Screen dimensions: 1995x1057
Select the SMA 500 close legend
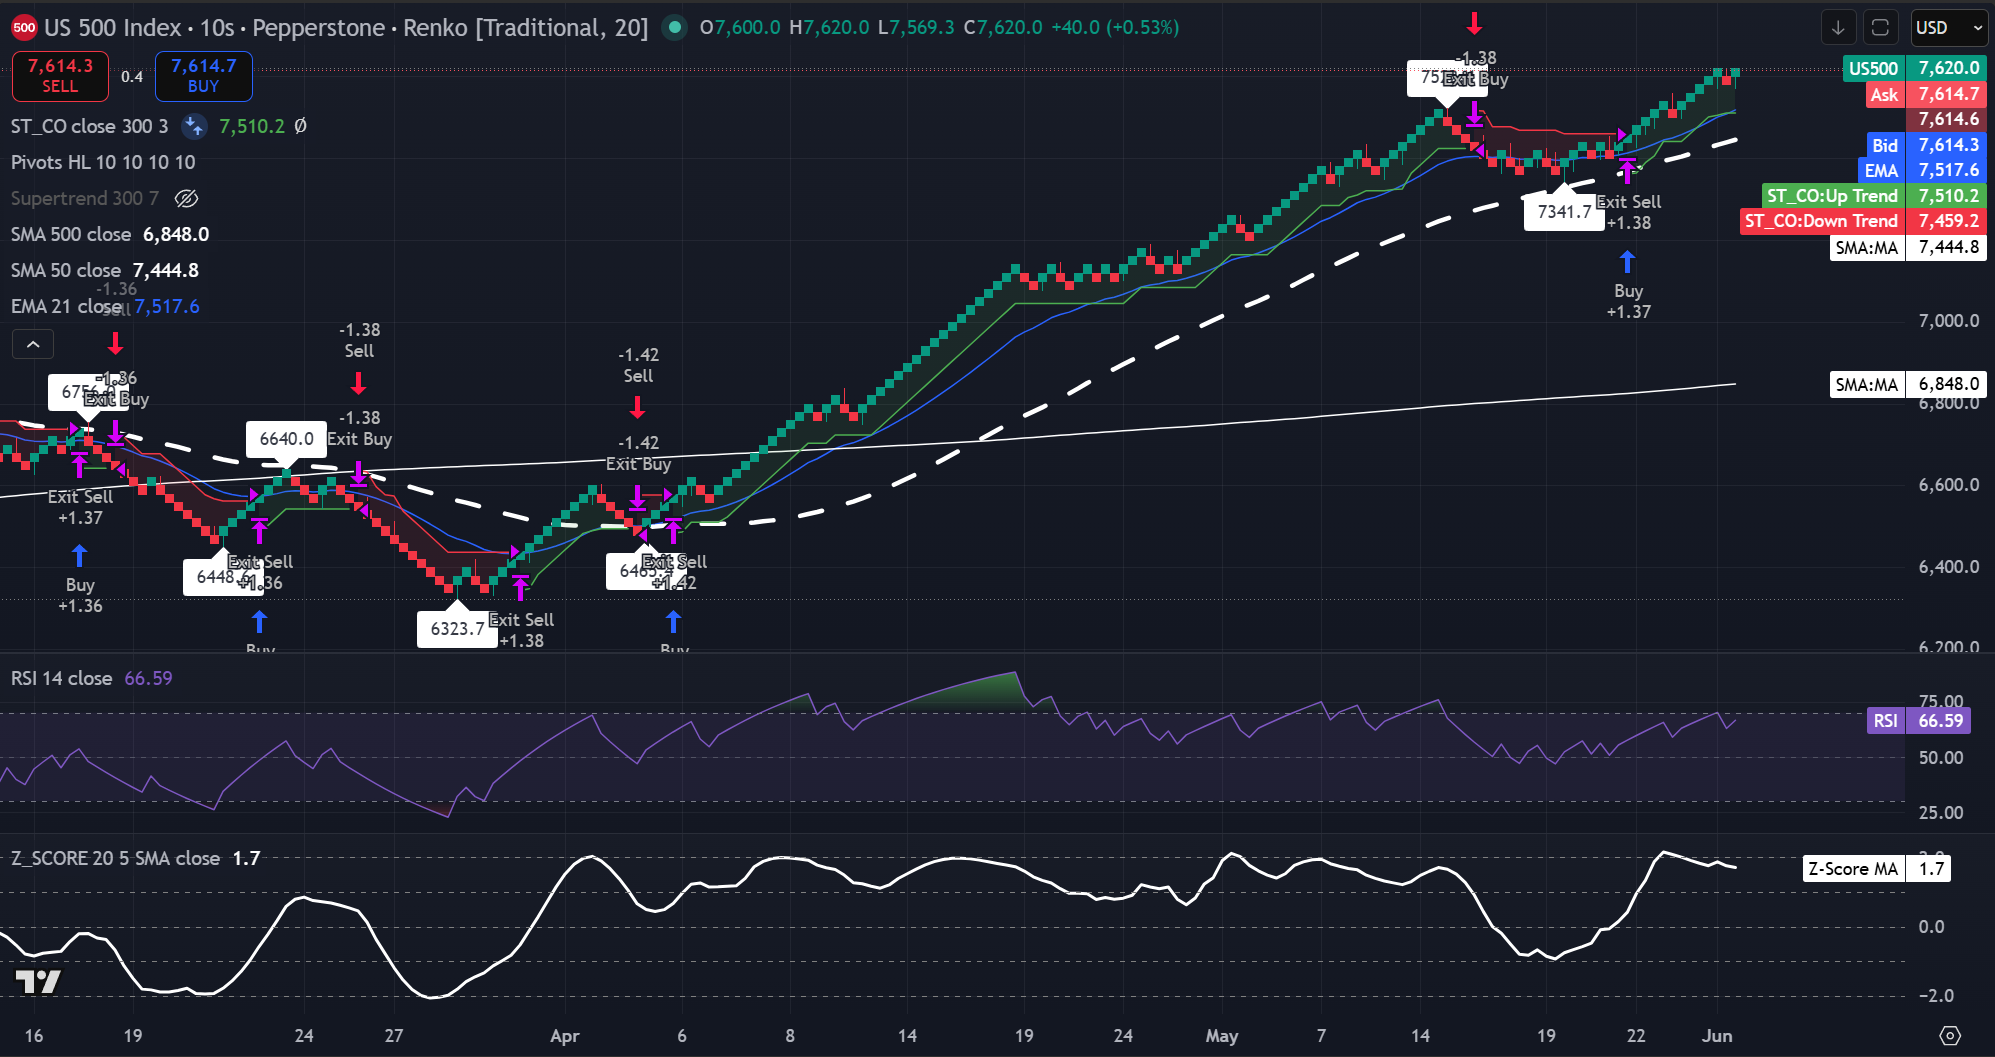tap(71, 234)
